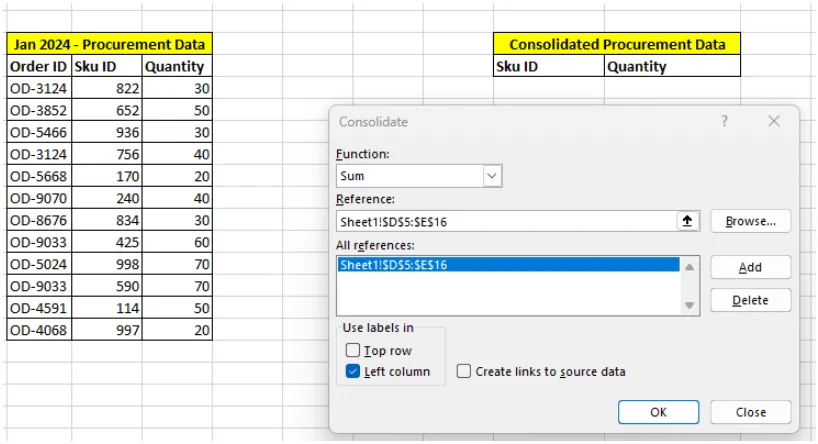Select Quantity cell in Sku 998 row

click(x=177, y=264)
